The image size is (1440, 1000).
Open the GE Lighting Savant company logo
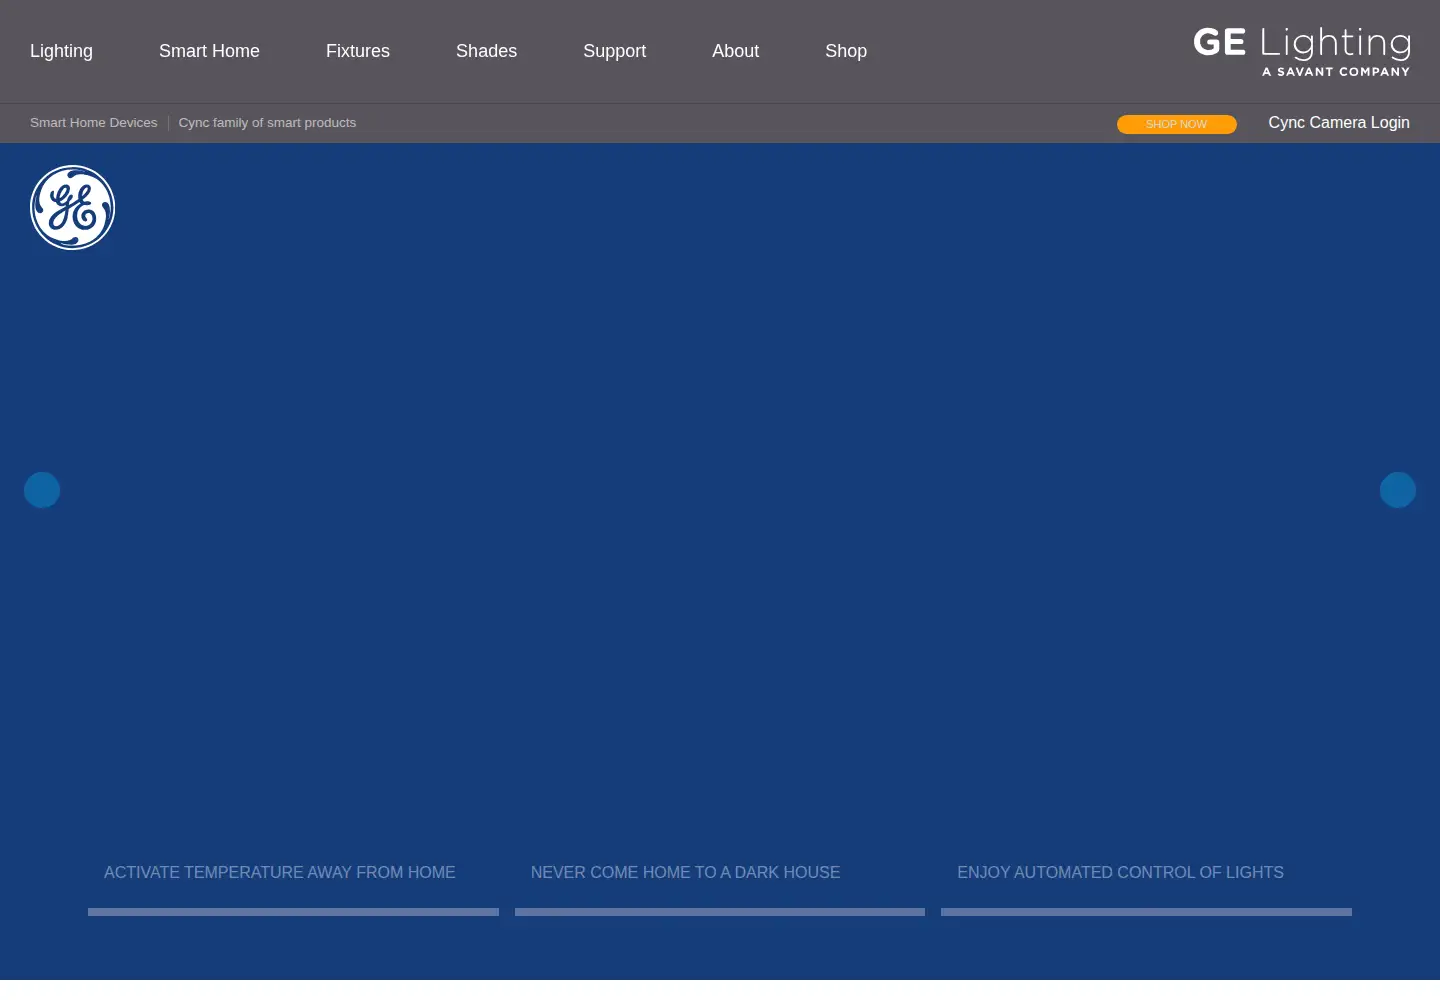1302,51
